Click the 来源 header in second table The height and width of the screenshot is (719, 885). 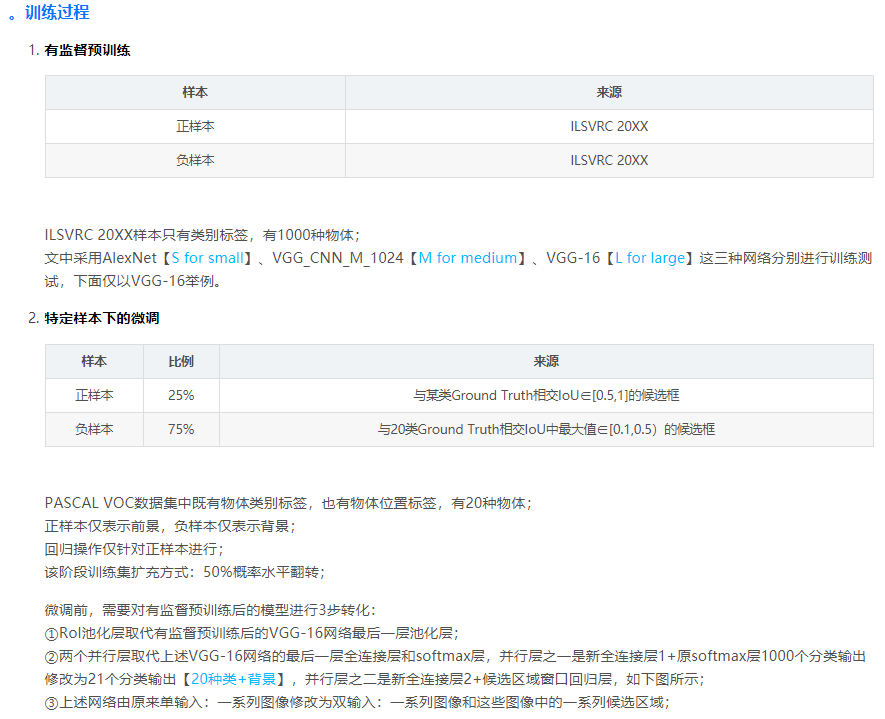(546, 361)
